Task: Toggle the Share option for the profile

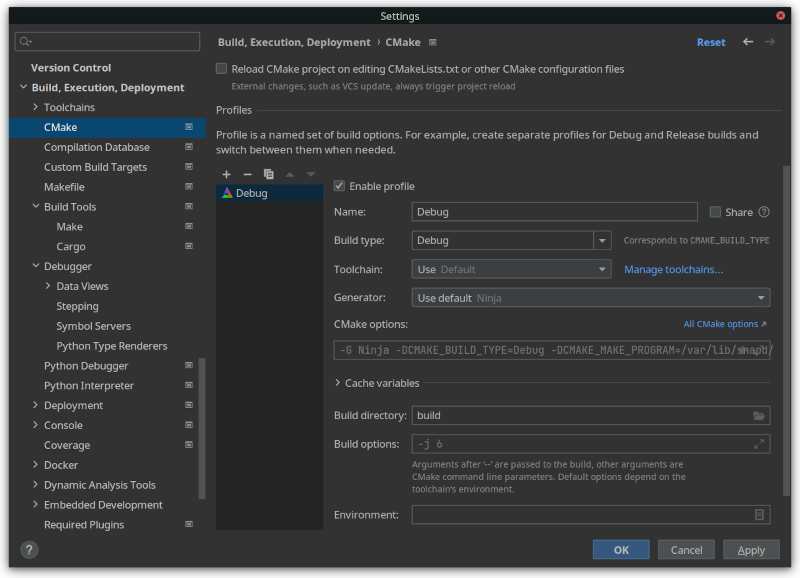Action: click(716, 212)
